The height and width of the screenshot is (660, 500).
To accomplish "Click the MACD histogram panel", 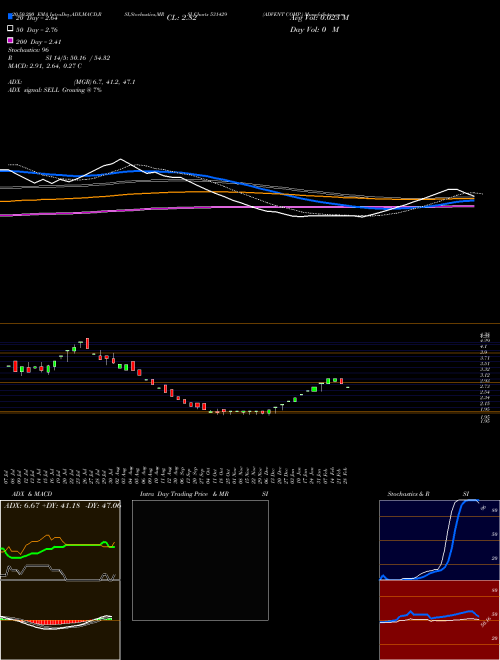I will pyautogui.click(x=60, y=620).
